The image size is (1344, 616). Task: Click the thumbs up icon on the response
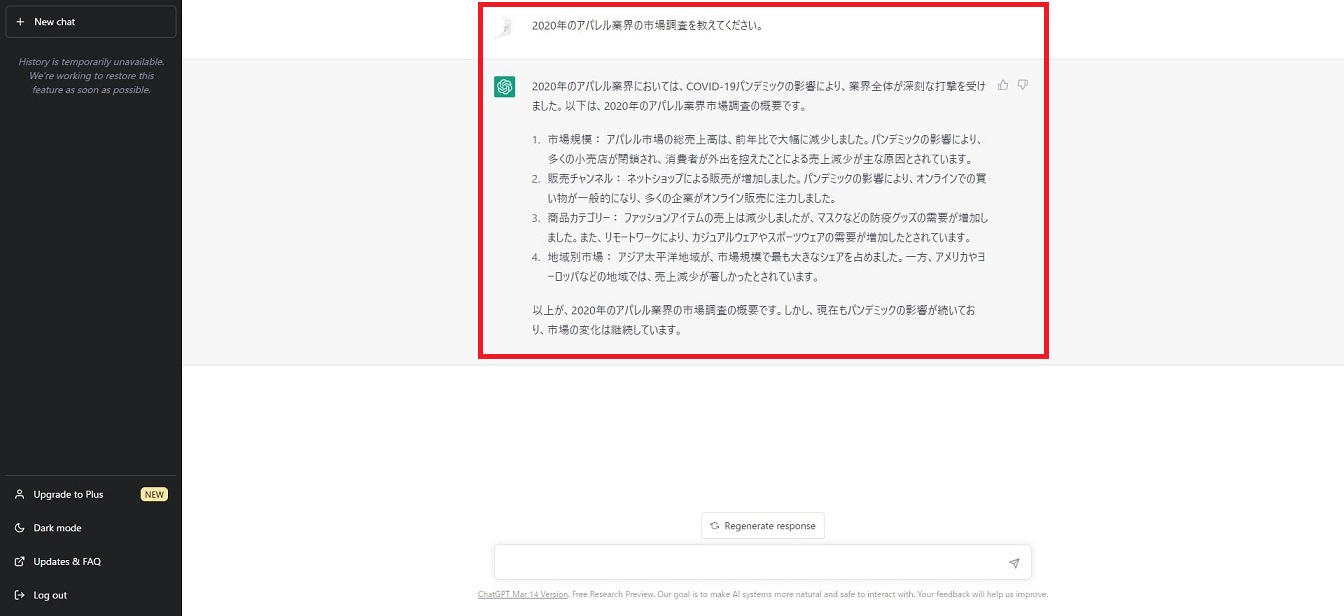coord(1003,86)
